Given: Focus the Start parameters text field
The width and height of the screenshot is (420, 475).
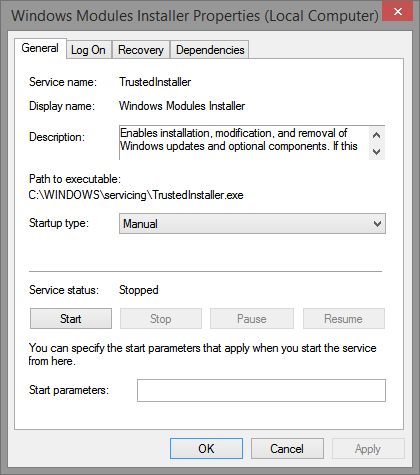Looking at the screenshot, I should (x=261, y=390).
